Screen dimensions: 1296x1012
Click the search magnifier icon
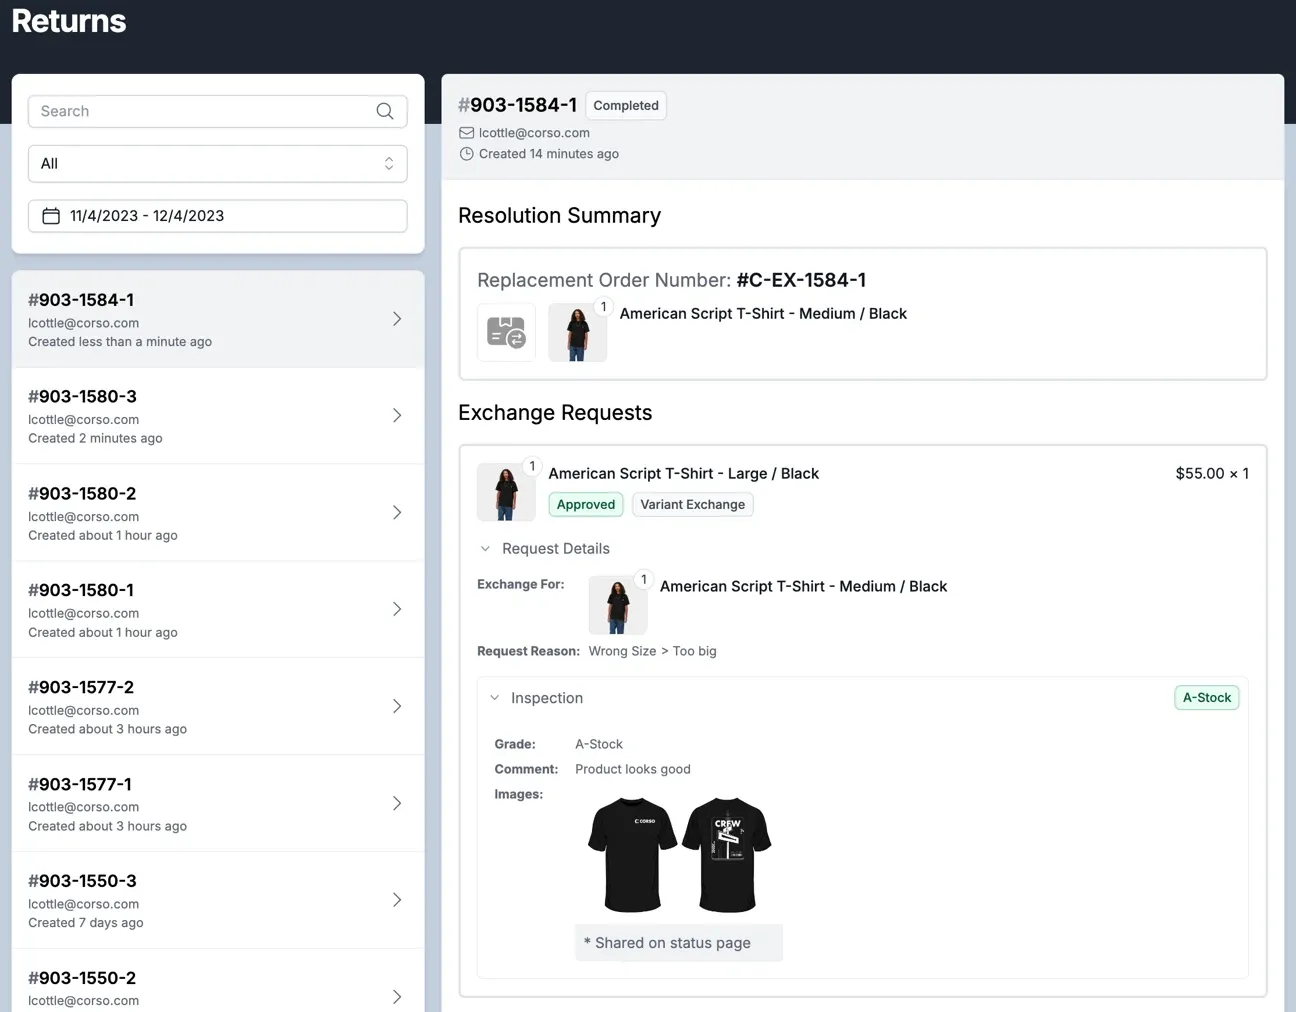pos(385,111)
